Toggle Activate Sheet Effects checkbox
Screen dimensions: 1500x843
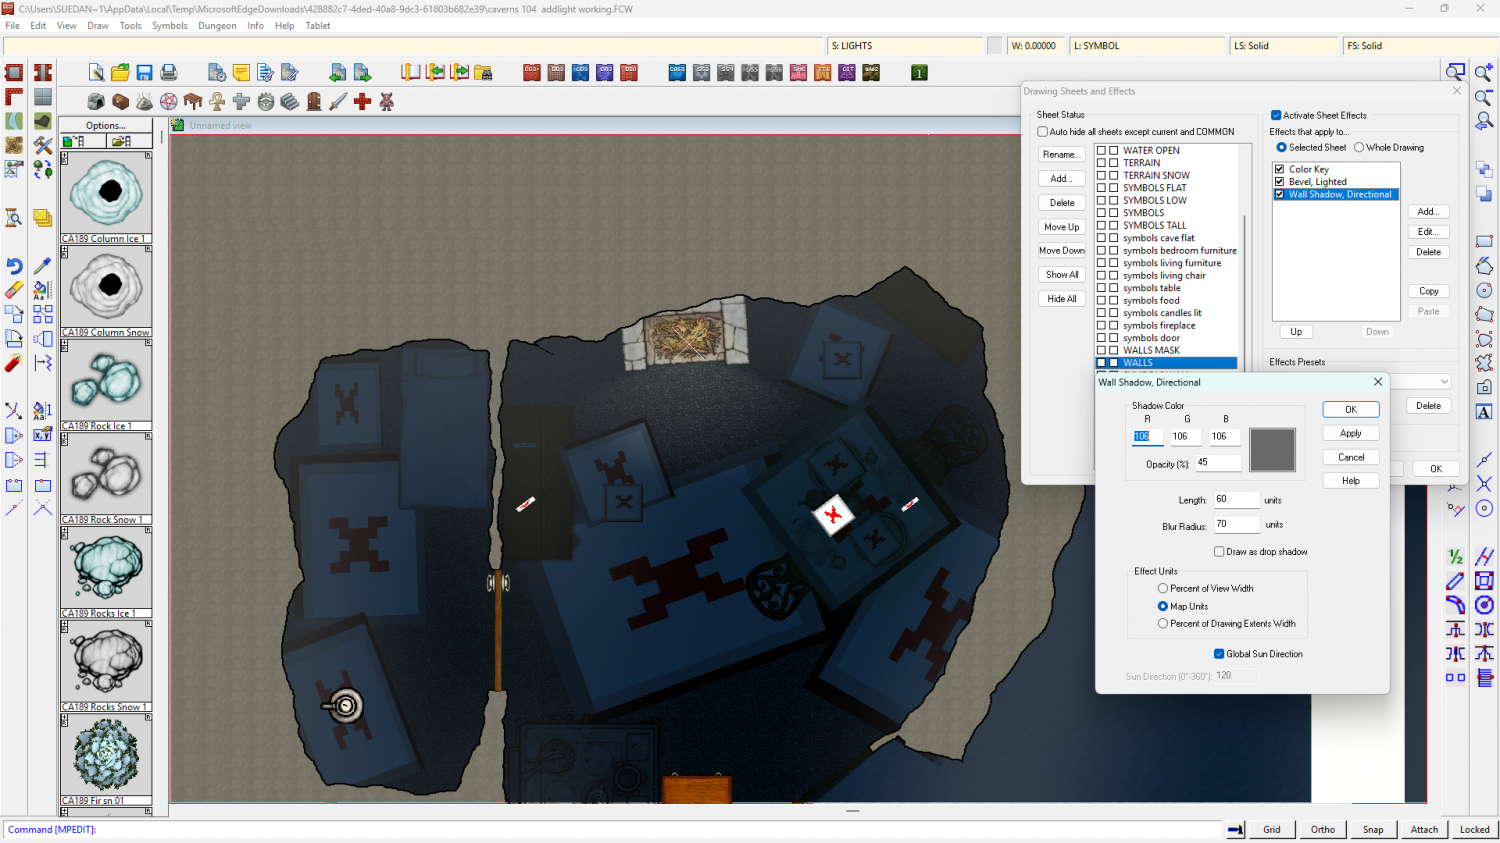[x=1276, y=115]
